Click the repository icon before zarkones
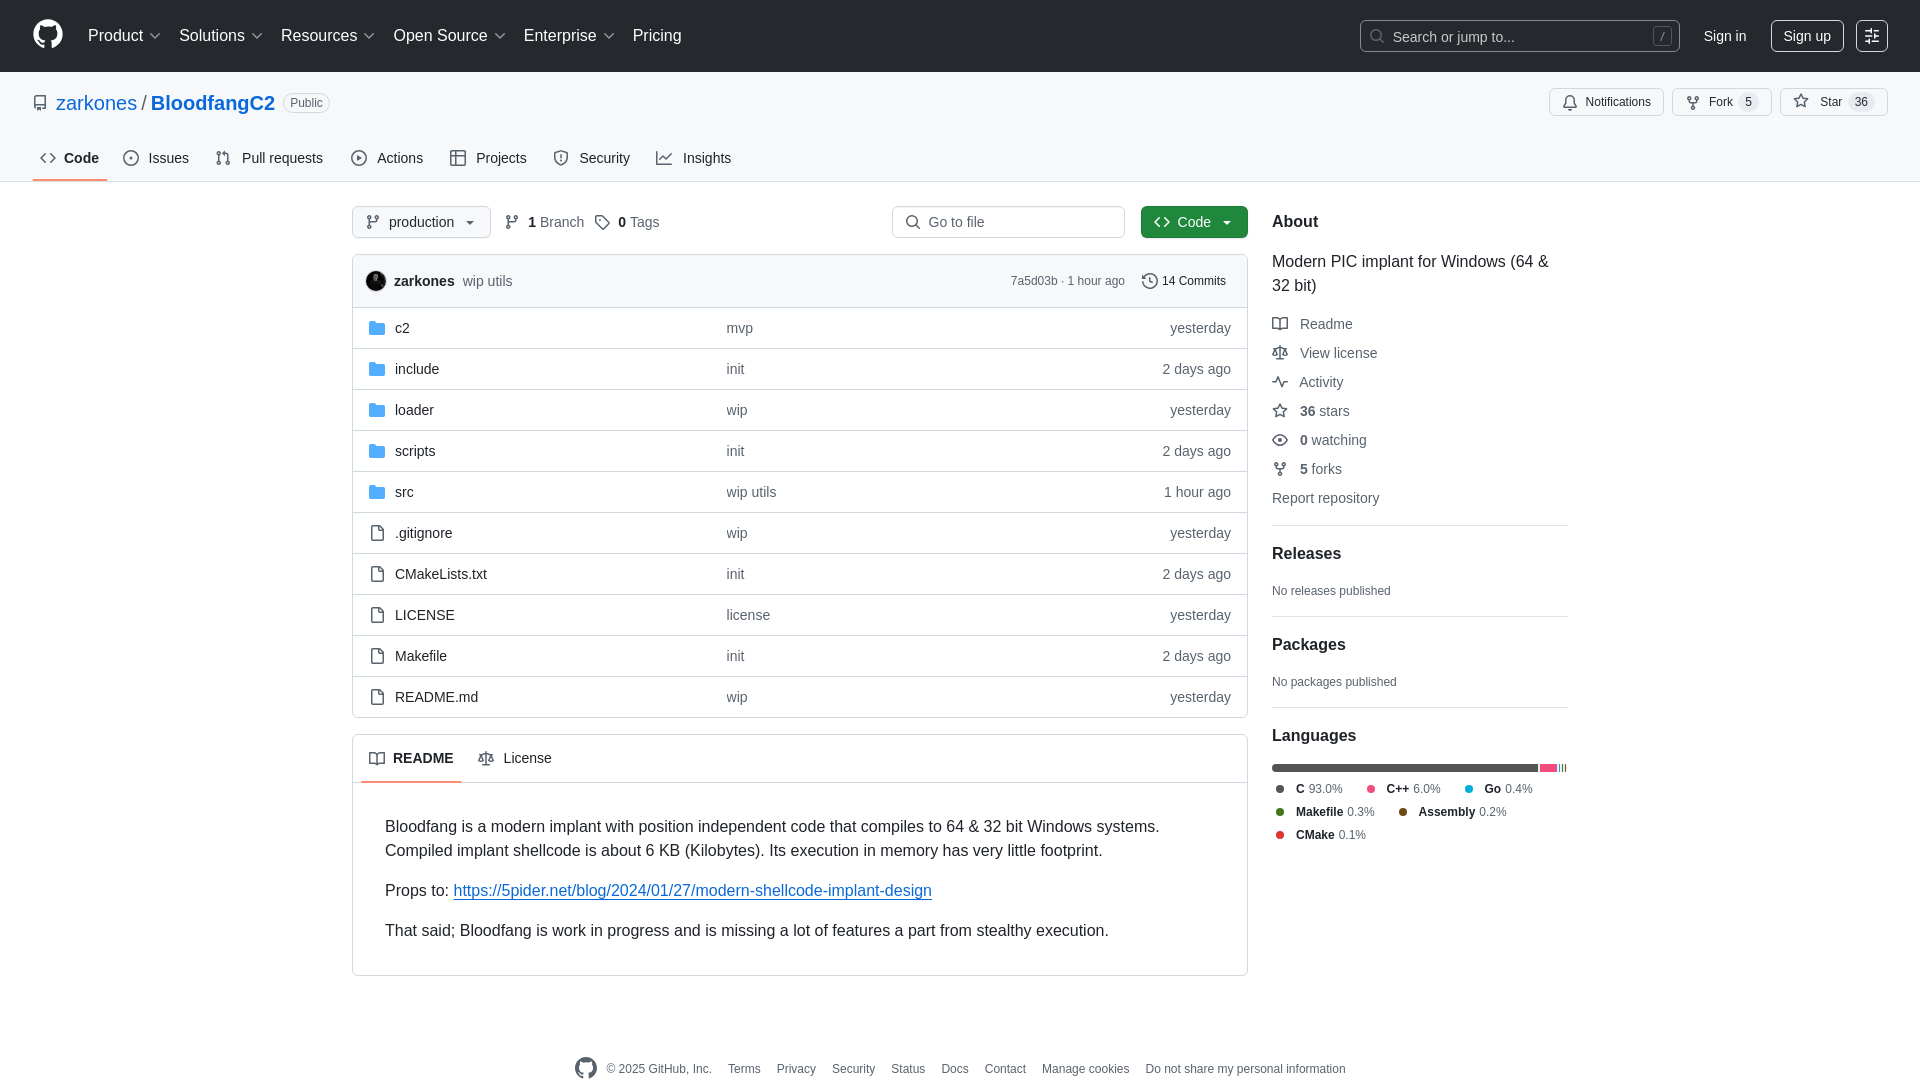1920x1080 pixels. (x=40, y=103)
